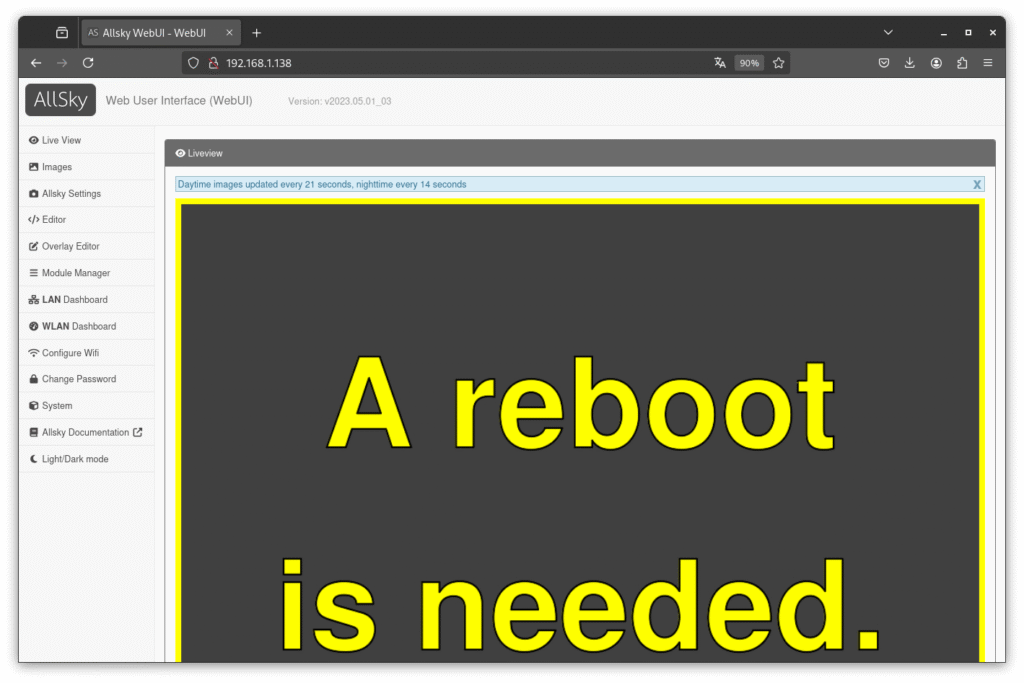Click the address bar URL field

coord(450,63)
